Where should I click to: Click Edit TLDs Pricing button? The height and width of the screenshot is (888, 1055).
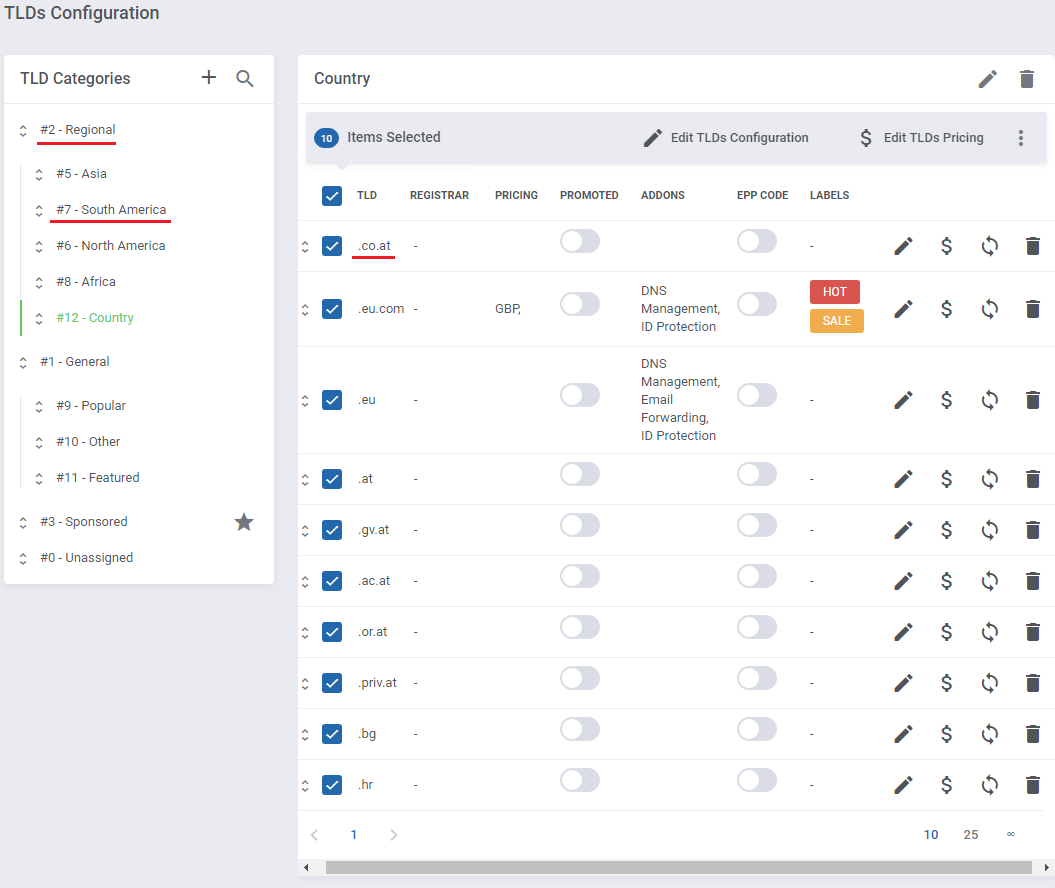coord(922,138)
